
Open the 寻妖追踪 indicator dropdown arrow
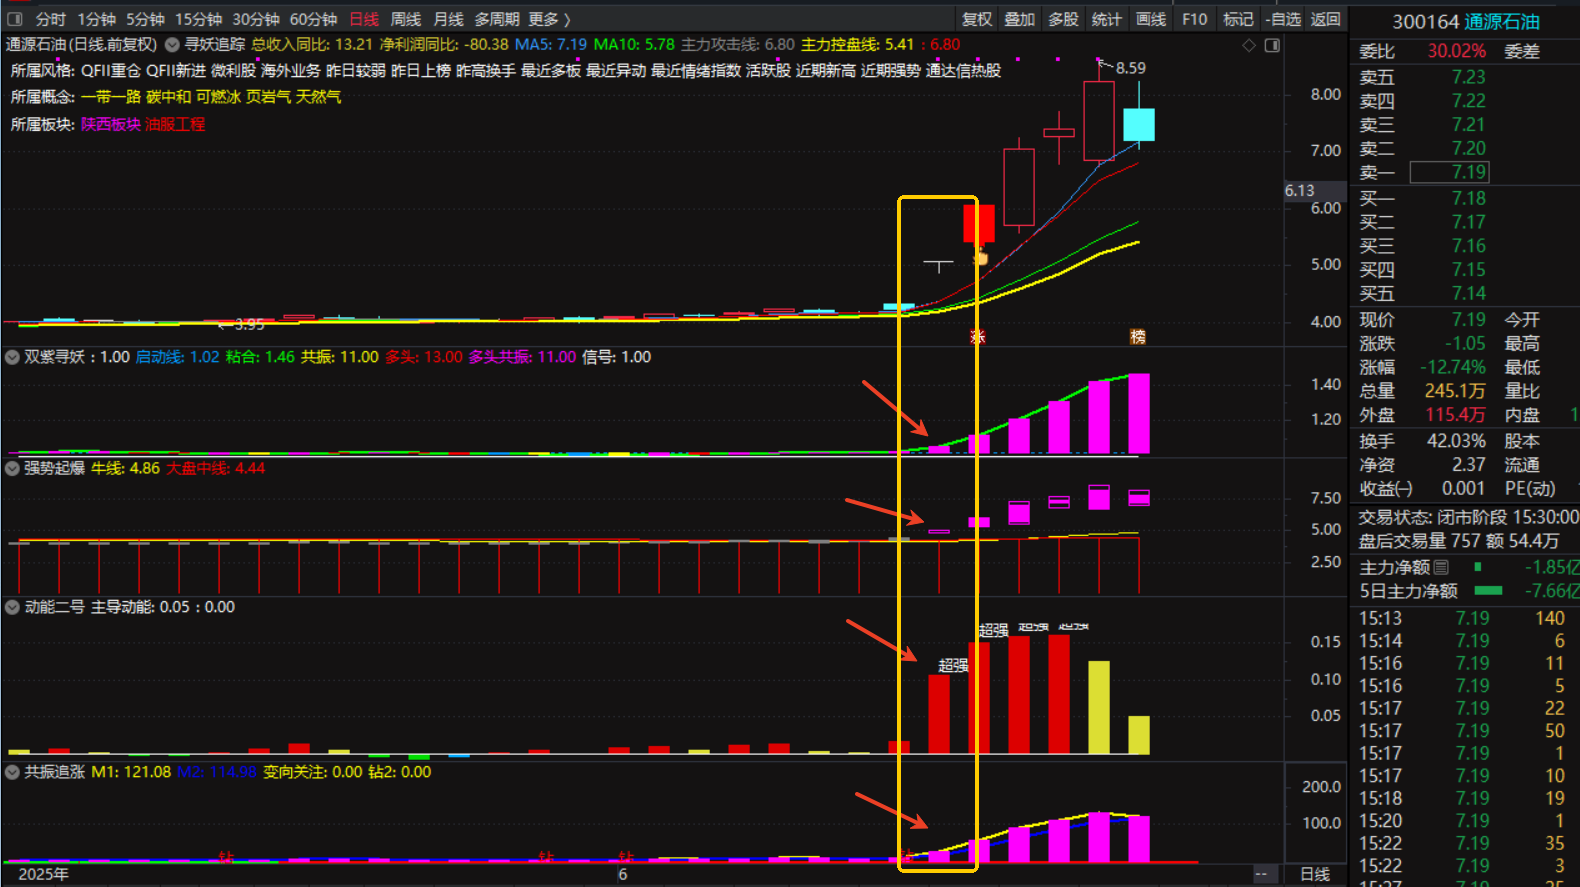(172, 45)
